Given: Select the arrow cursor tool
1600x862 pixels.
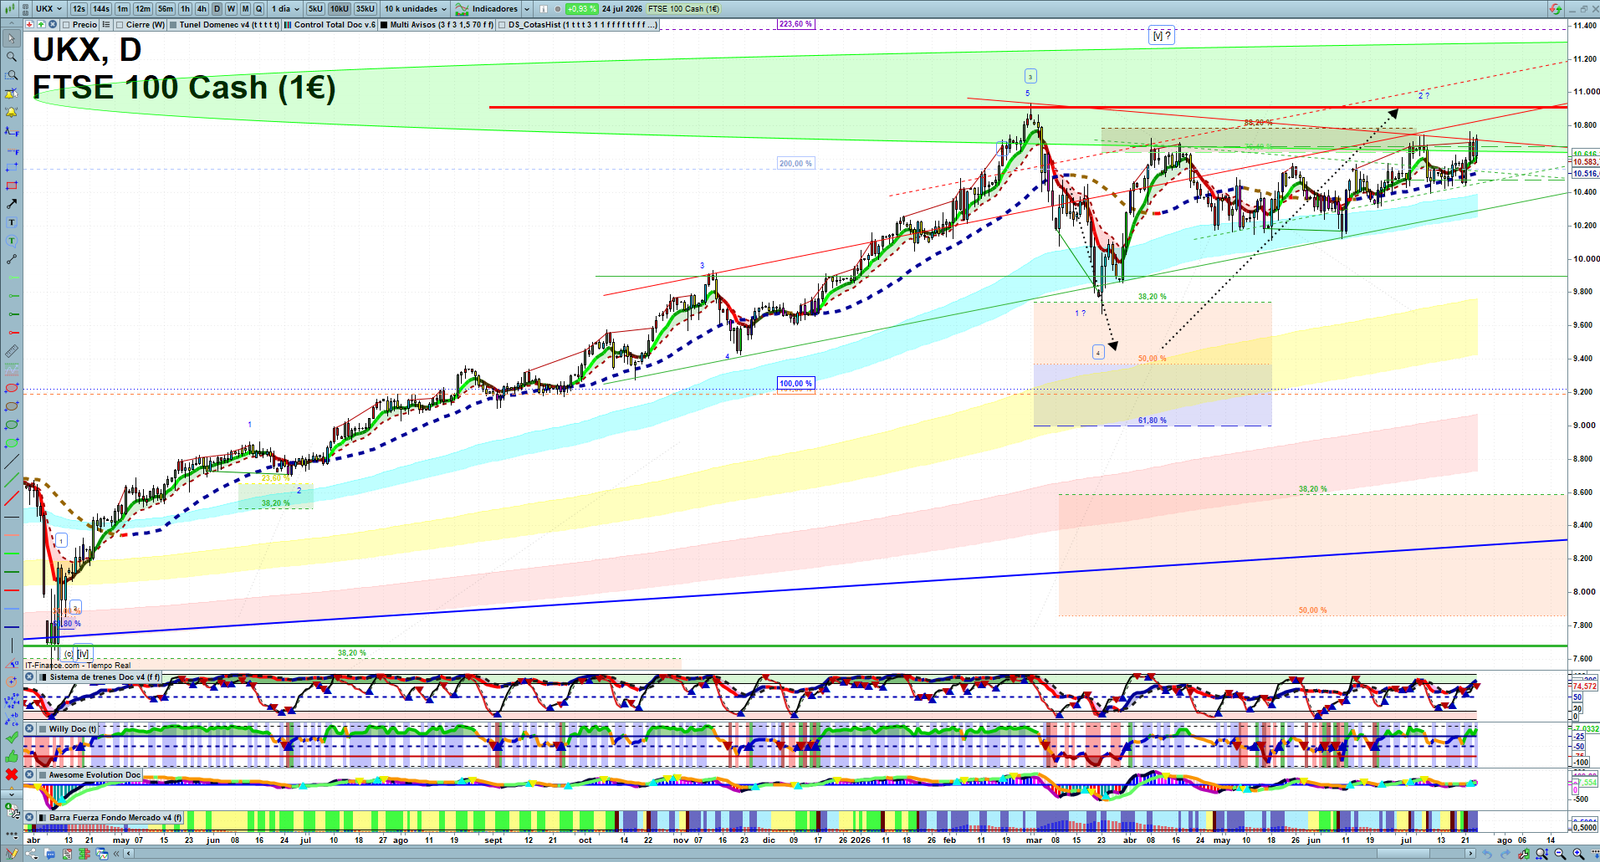Looking at the screenshot, I should click(12, 38).
